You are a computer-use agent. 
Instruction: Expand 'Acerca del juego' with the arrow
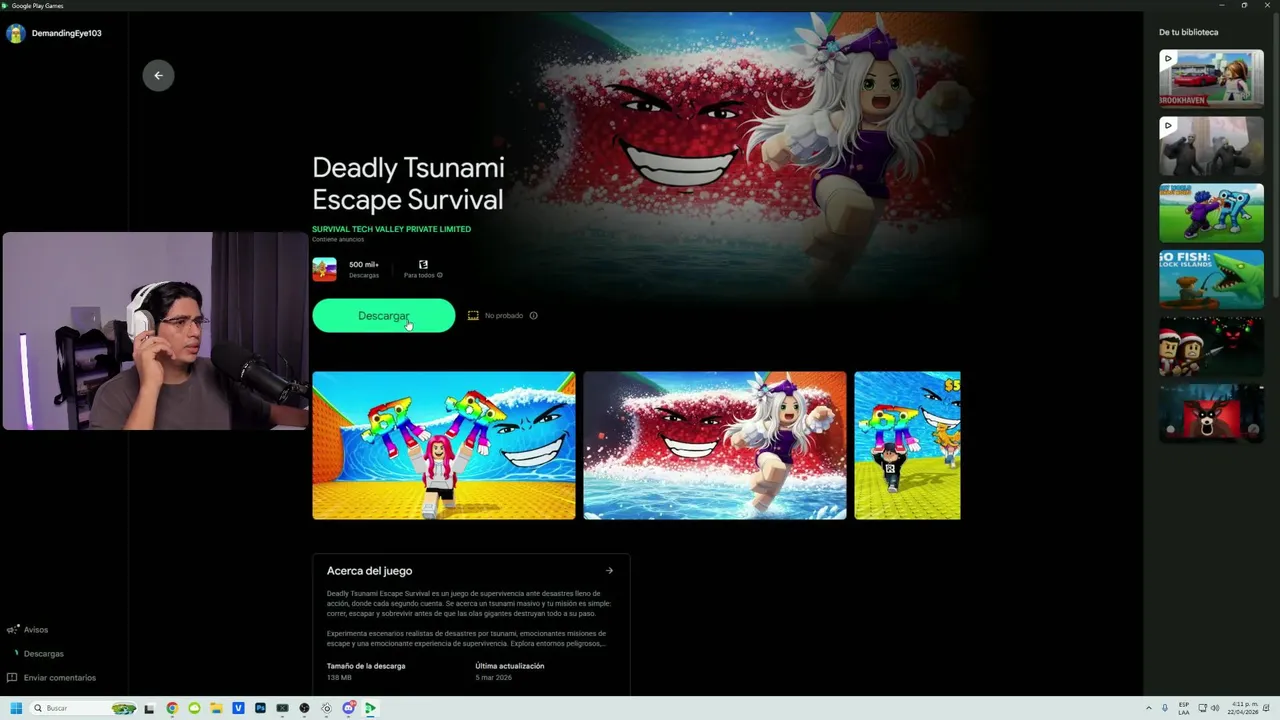609,571
